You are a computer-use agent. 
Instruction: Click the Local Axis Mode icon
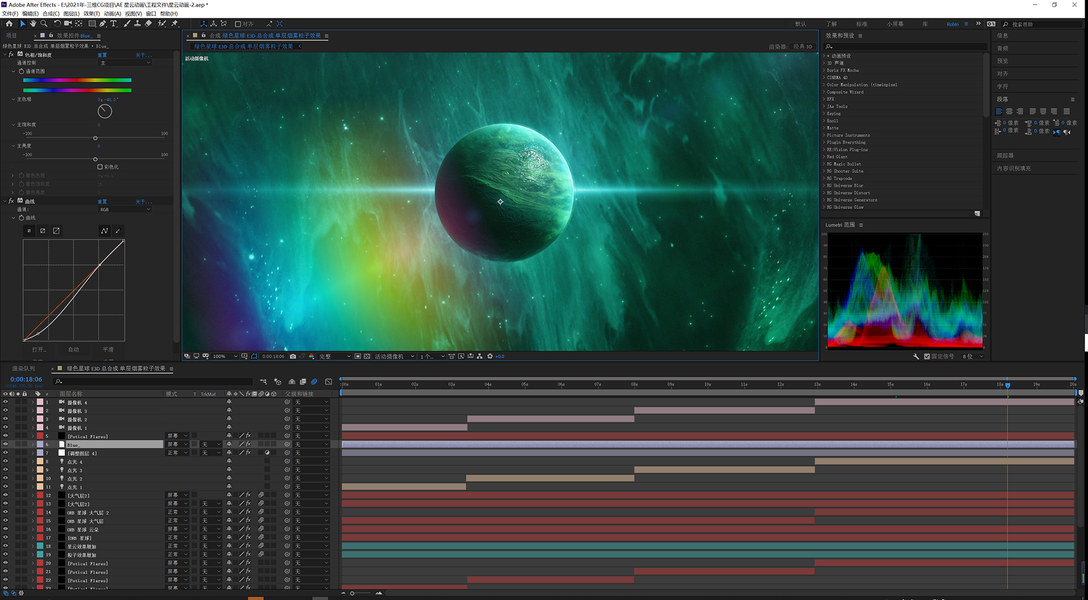204,24
